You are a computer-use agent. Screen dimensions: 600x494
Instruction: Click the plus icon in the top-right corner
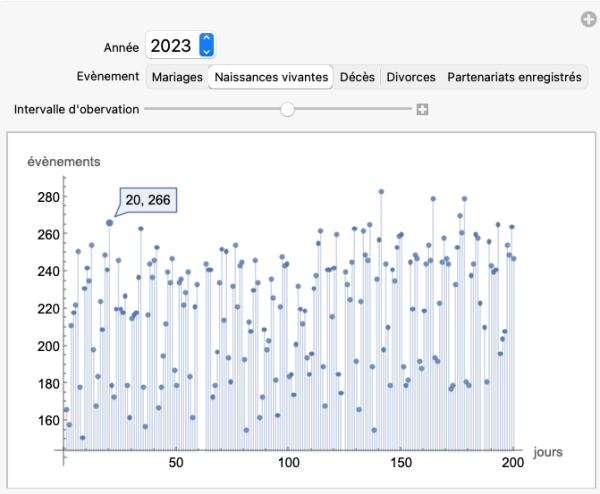(589, 19)
